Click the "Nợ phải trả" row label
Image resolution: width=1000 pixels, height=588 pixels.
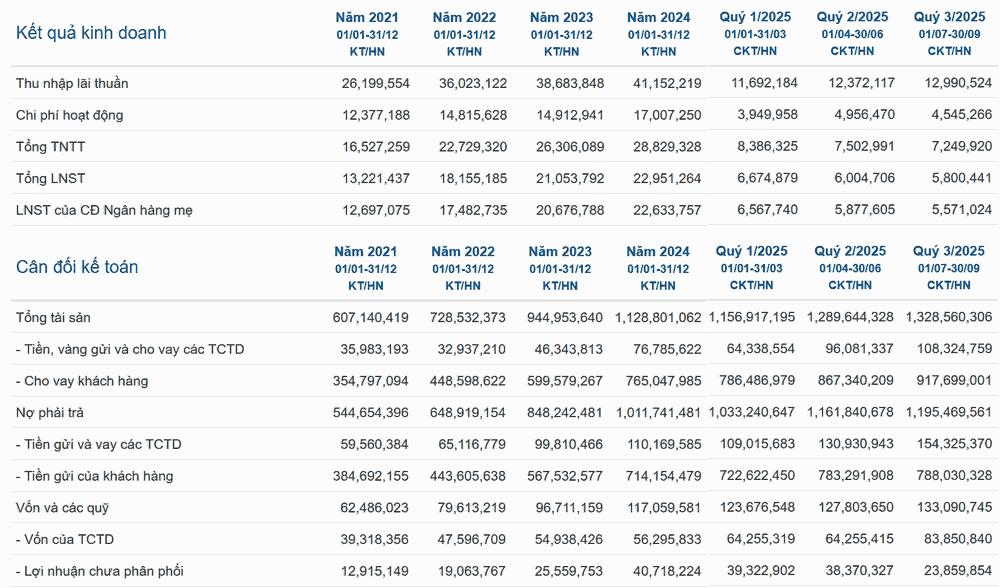51,412
